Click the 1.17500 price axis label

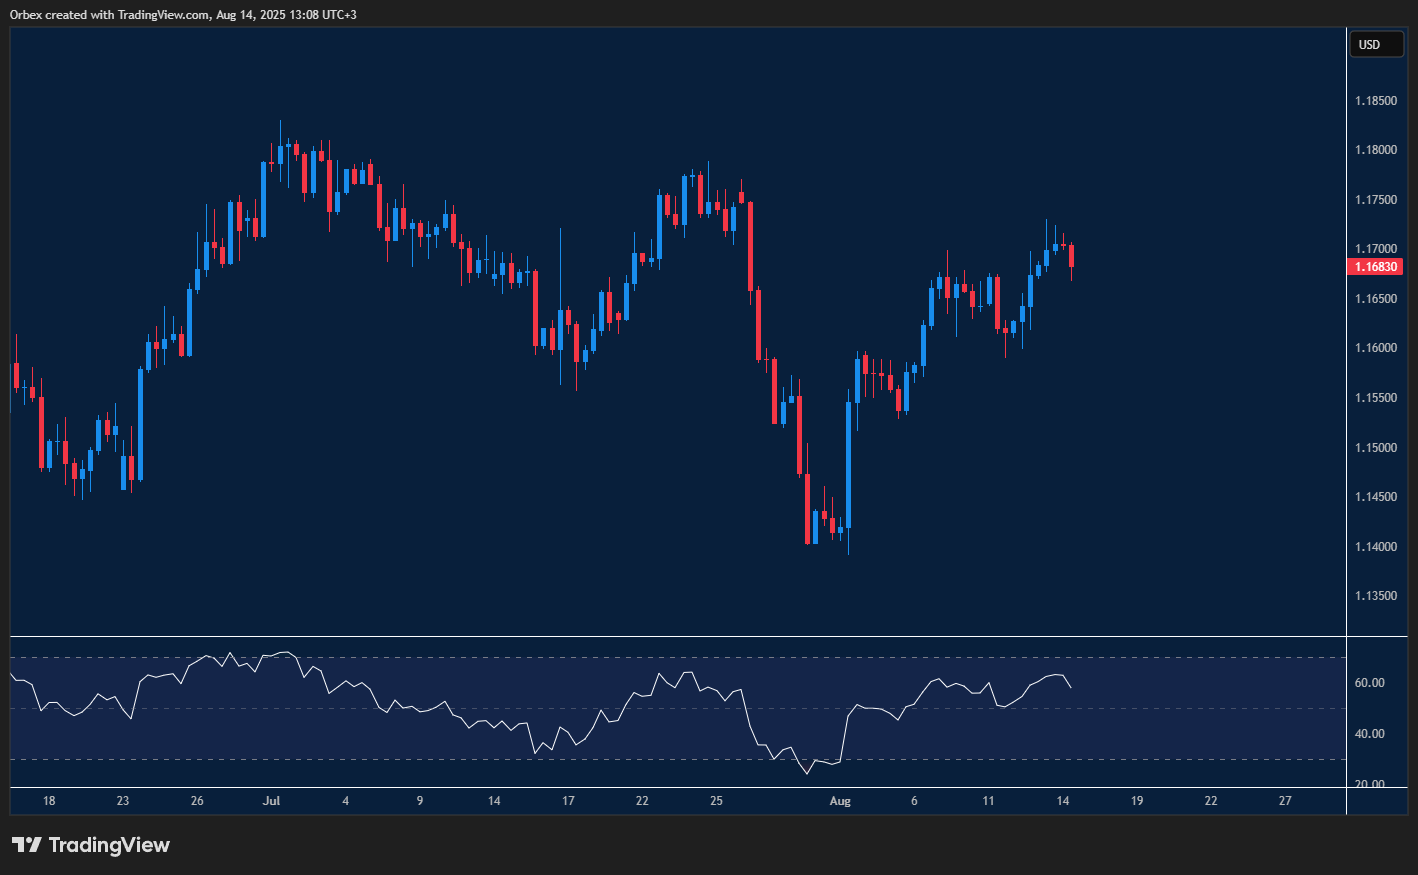coord(1375,200)
